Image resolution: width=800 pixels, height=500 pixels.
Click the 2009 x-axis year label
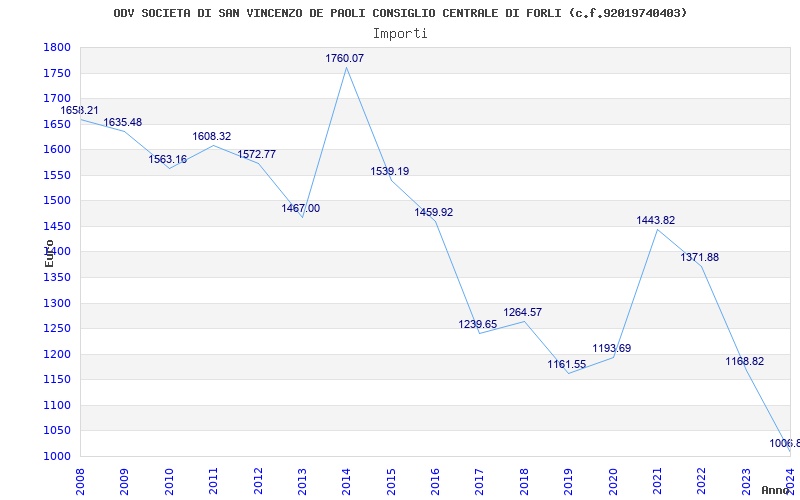[x=125, y=481]
